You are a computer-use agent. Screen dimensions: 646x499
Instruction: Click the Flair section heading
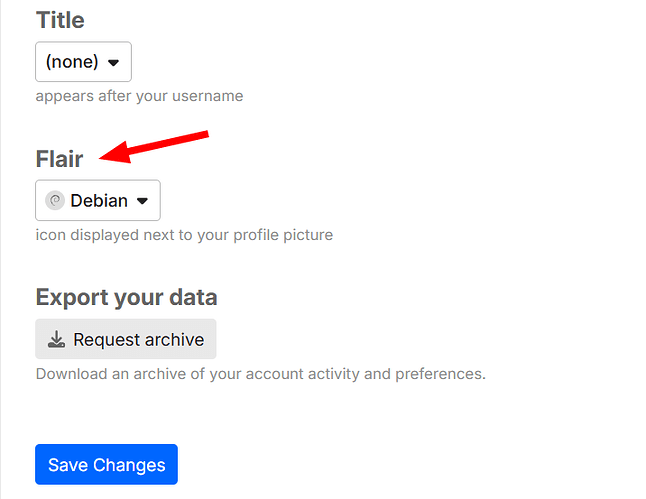point(59,159)
